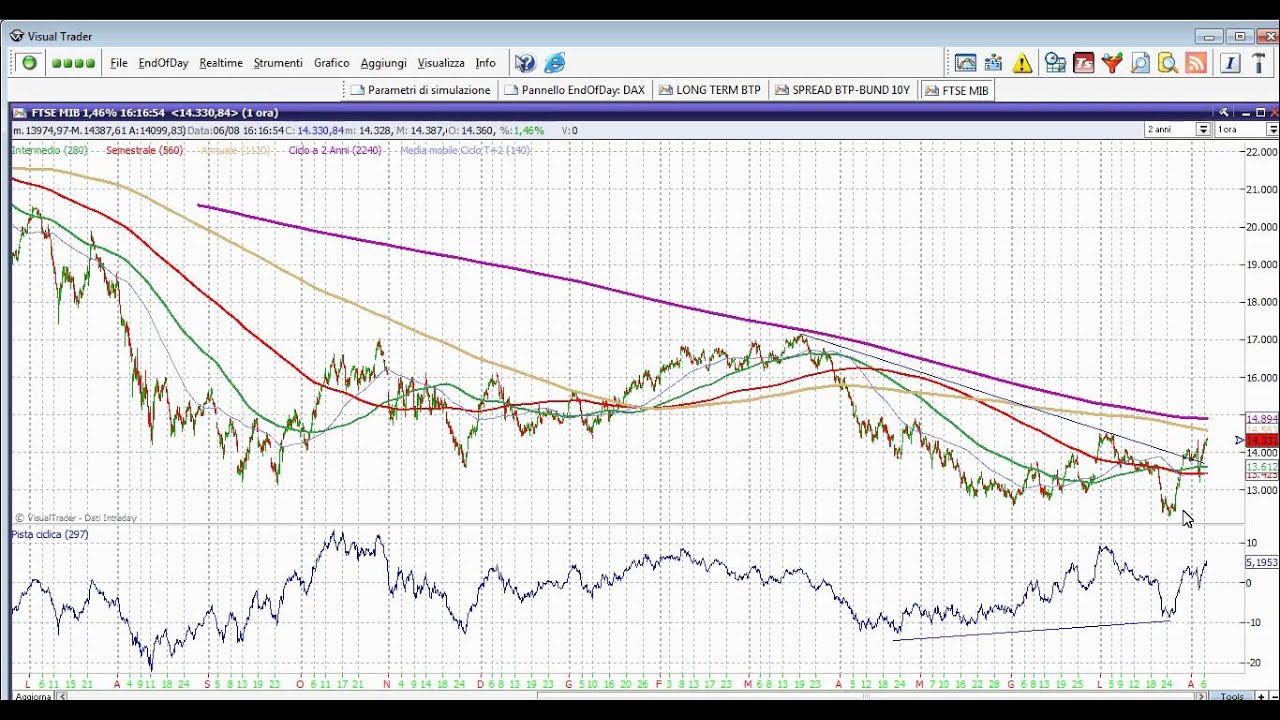Click the Annuale (1120) indicator label
Image resolution: width=1280 pixels, height=720 pixels.
[x=236, y=150]
